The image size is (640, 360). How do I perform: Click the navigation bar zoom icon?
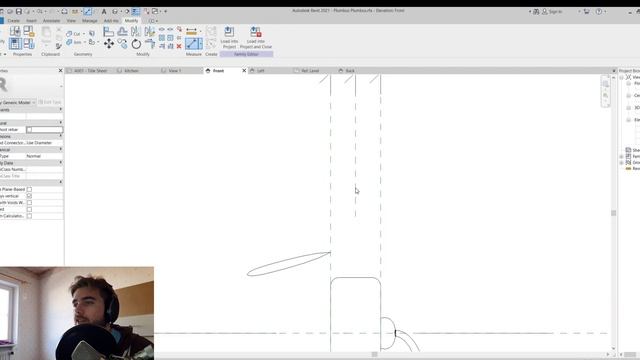pyautogui.click(x=606, y=95)
